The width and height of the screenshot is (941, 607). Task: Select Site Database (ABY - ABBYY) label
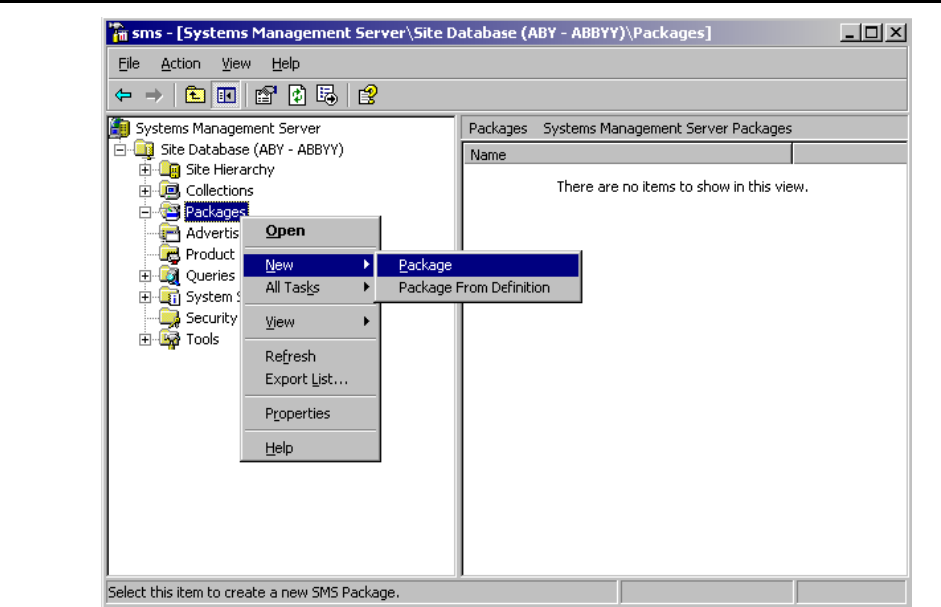click(252, 149)
